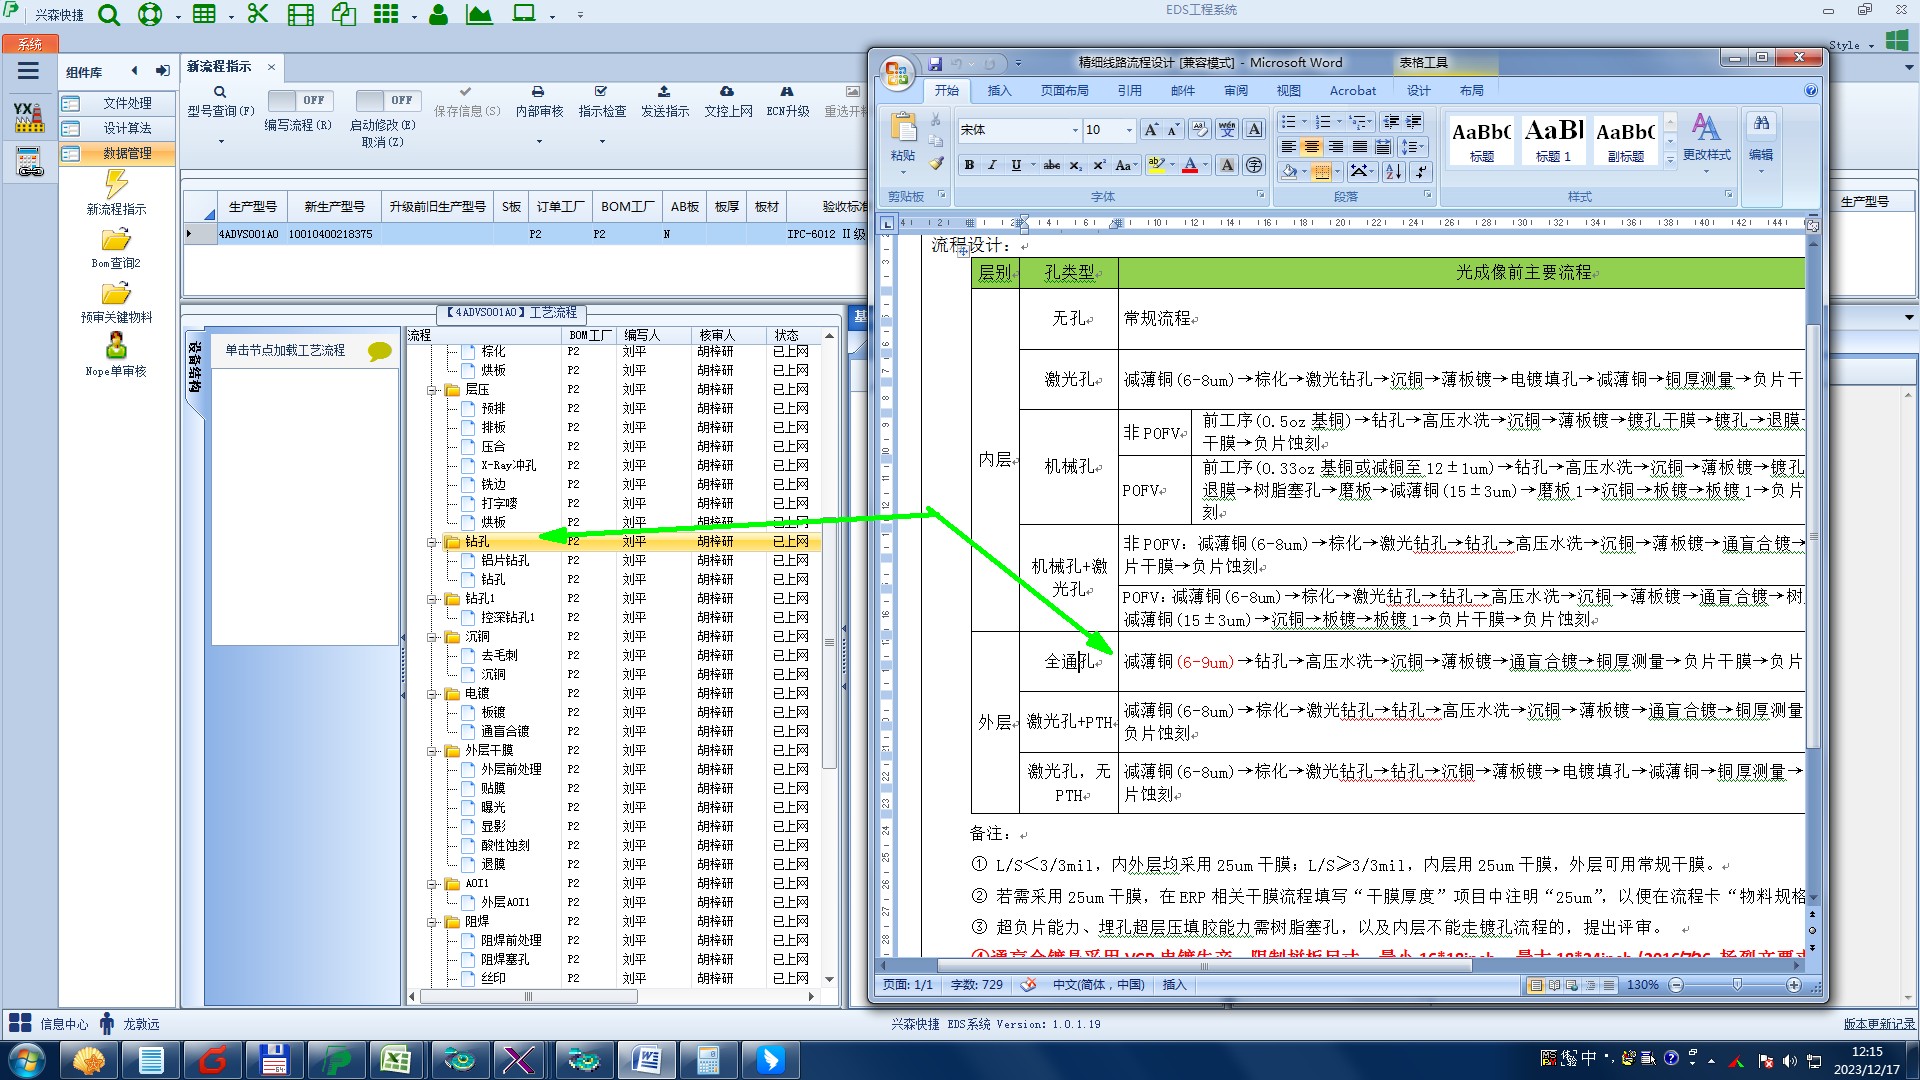This screenshot has height=1080, width=1920.
Task: Click the 型号查询 search icon
Action: click(x=220, y=92)
